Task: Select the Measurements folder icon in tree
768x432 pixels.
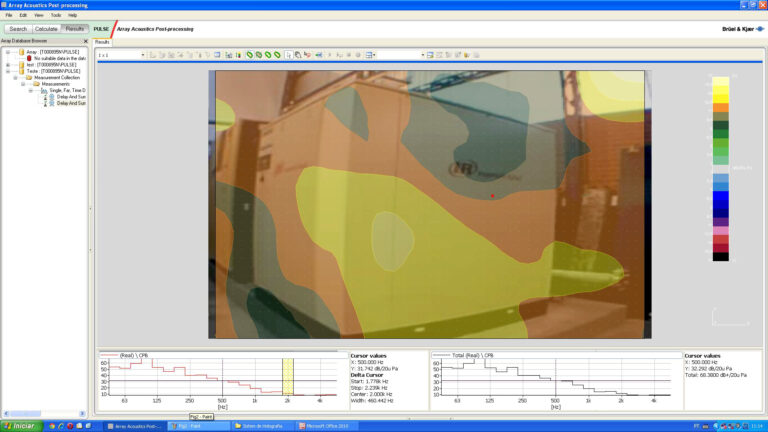Action: pyautogui.click(x=36, y=84)
